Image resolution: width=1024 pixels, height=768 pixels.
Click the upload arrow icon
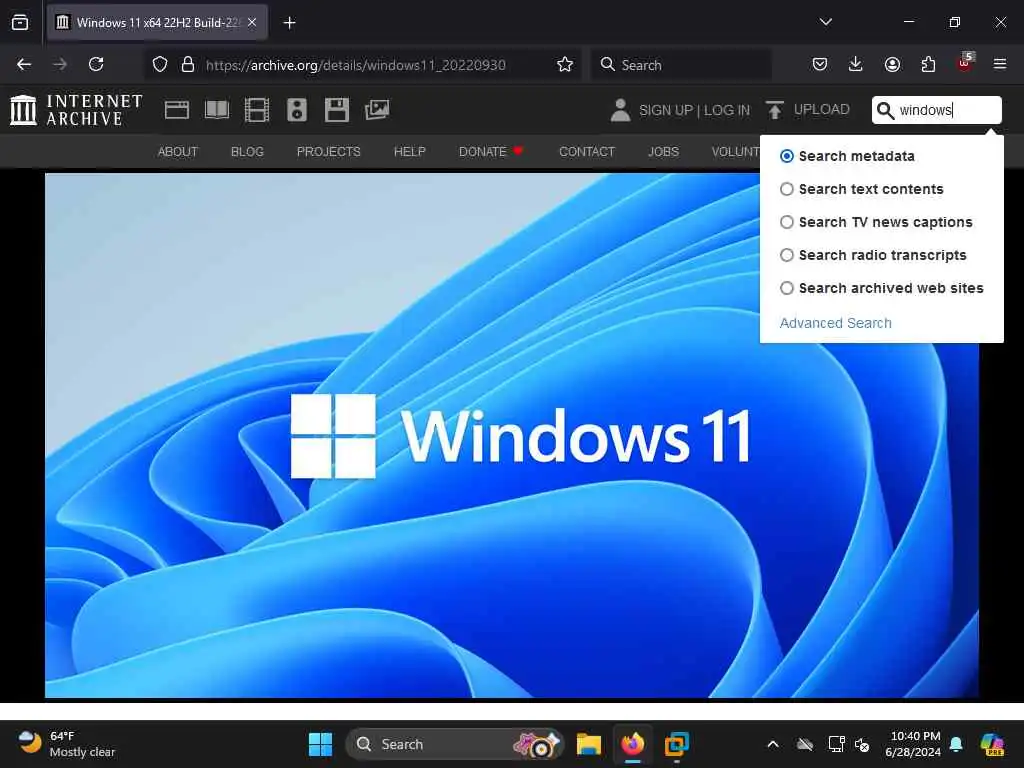point(775,110)
